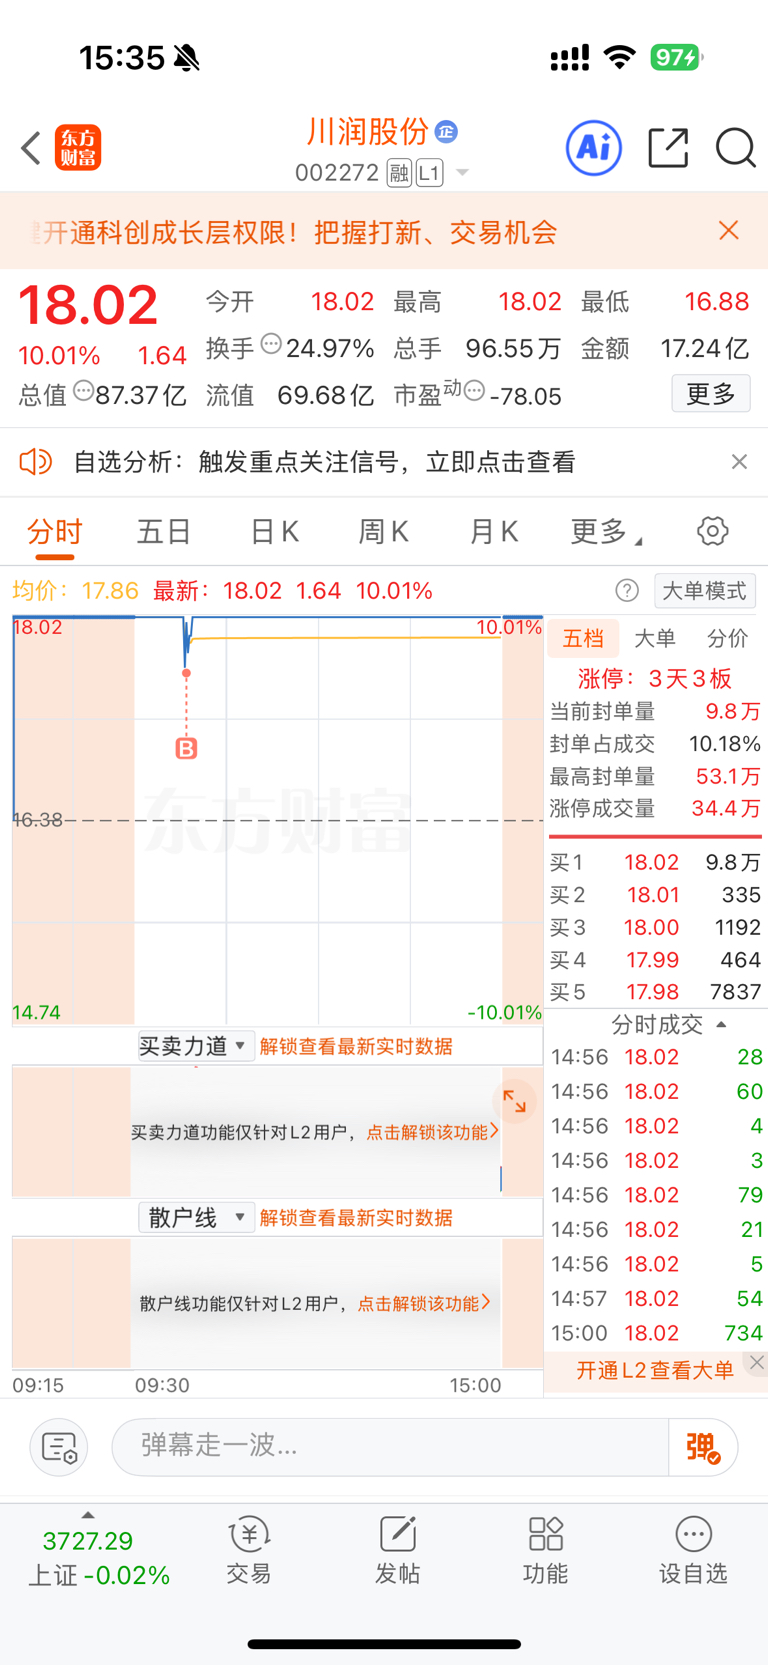Tap the B buy marker on chart
The image size is (769, 1665).
click(x=186, y=748)
